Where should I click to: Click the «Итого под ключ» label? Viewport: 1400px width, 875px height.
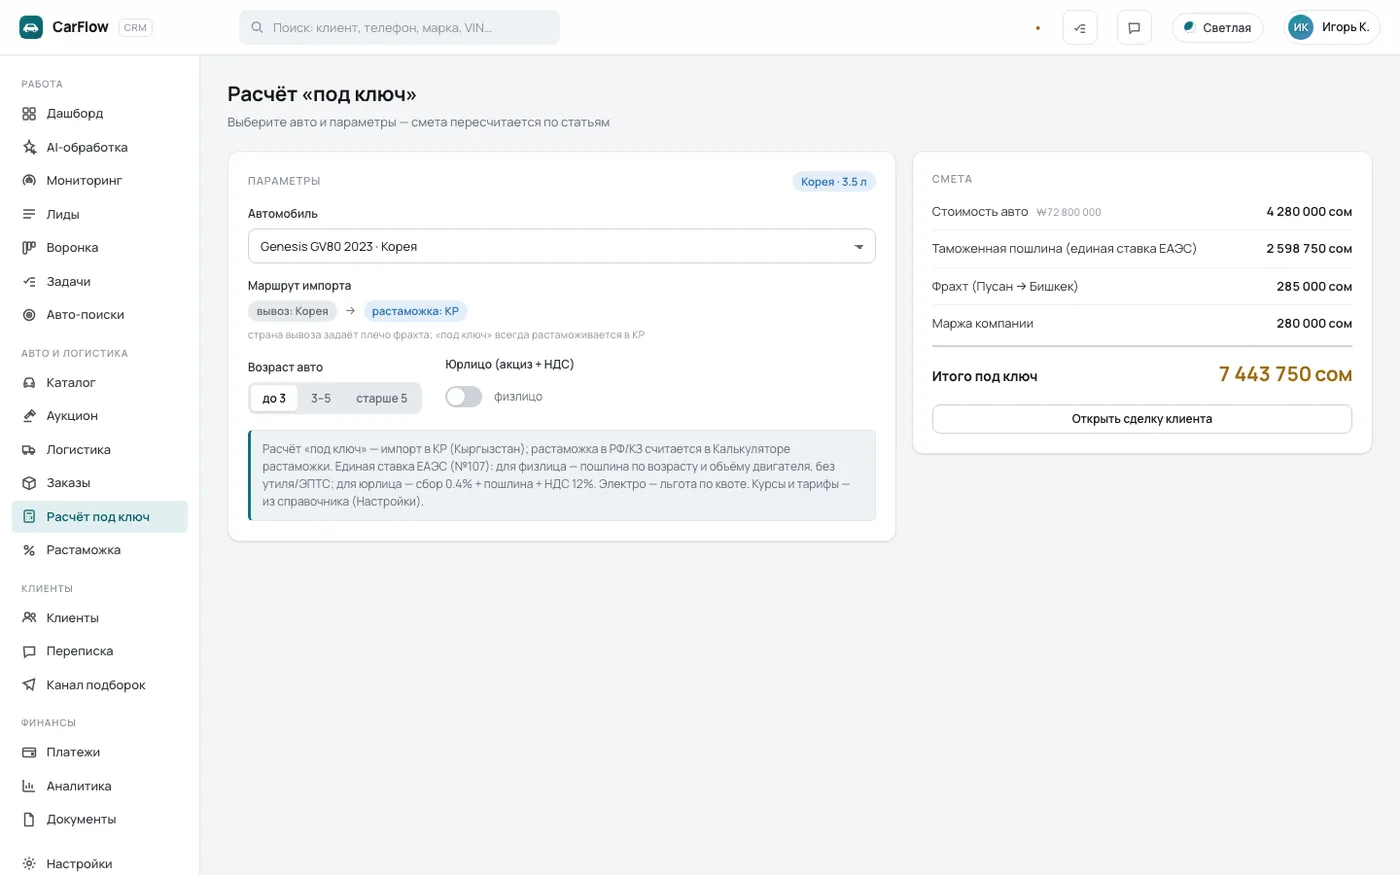(985, 377)
